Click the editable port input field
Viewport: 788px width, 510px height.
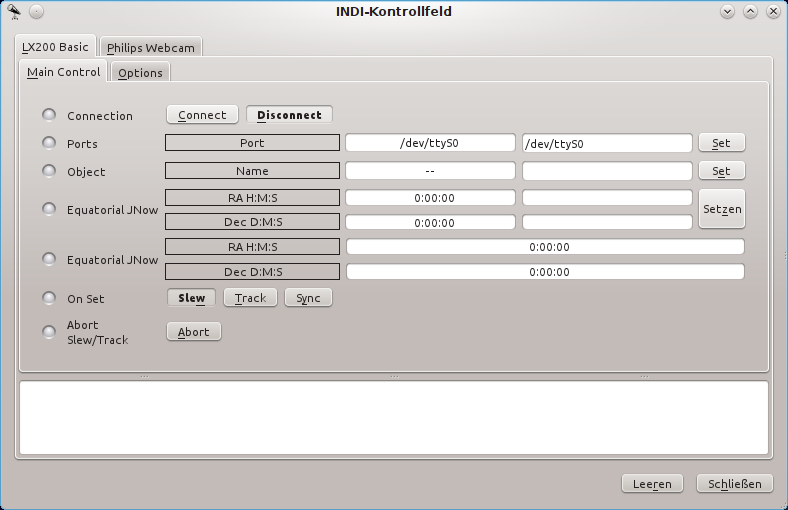[x=607, y=143]
